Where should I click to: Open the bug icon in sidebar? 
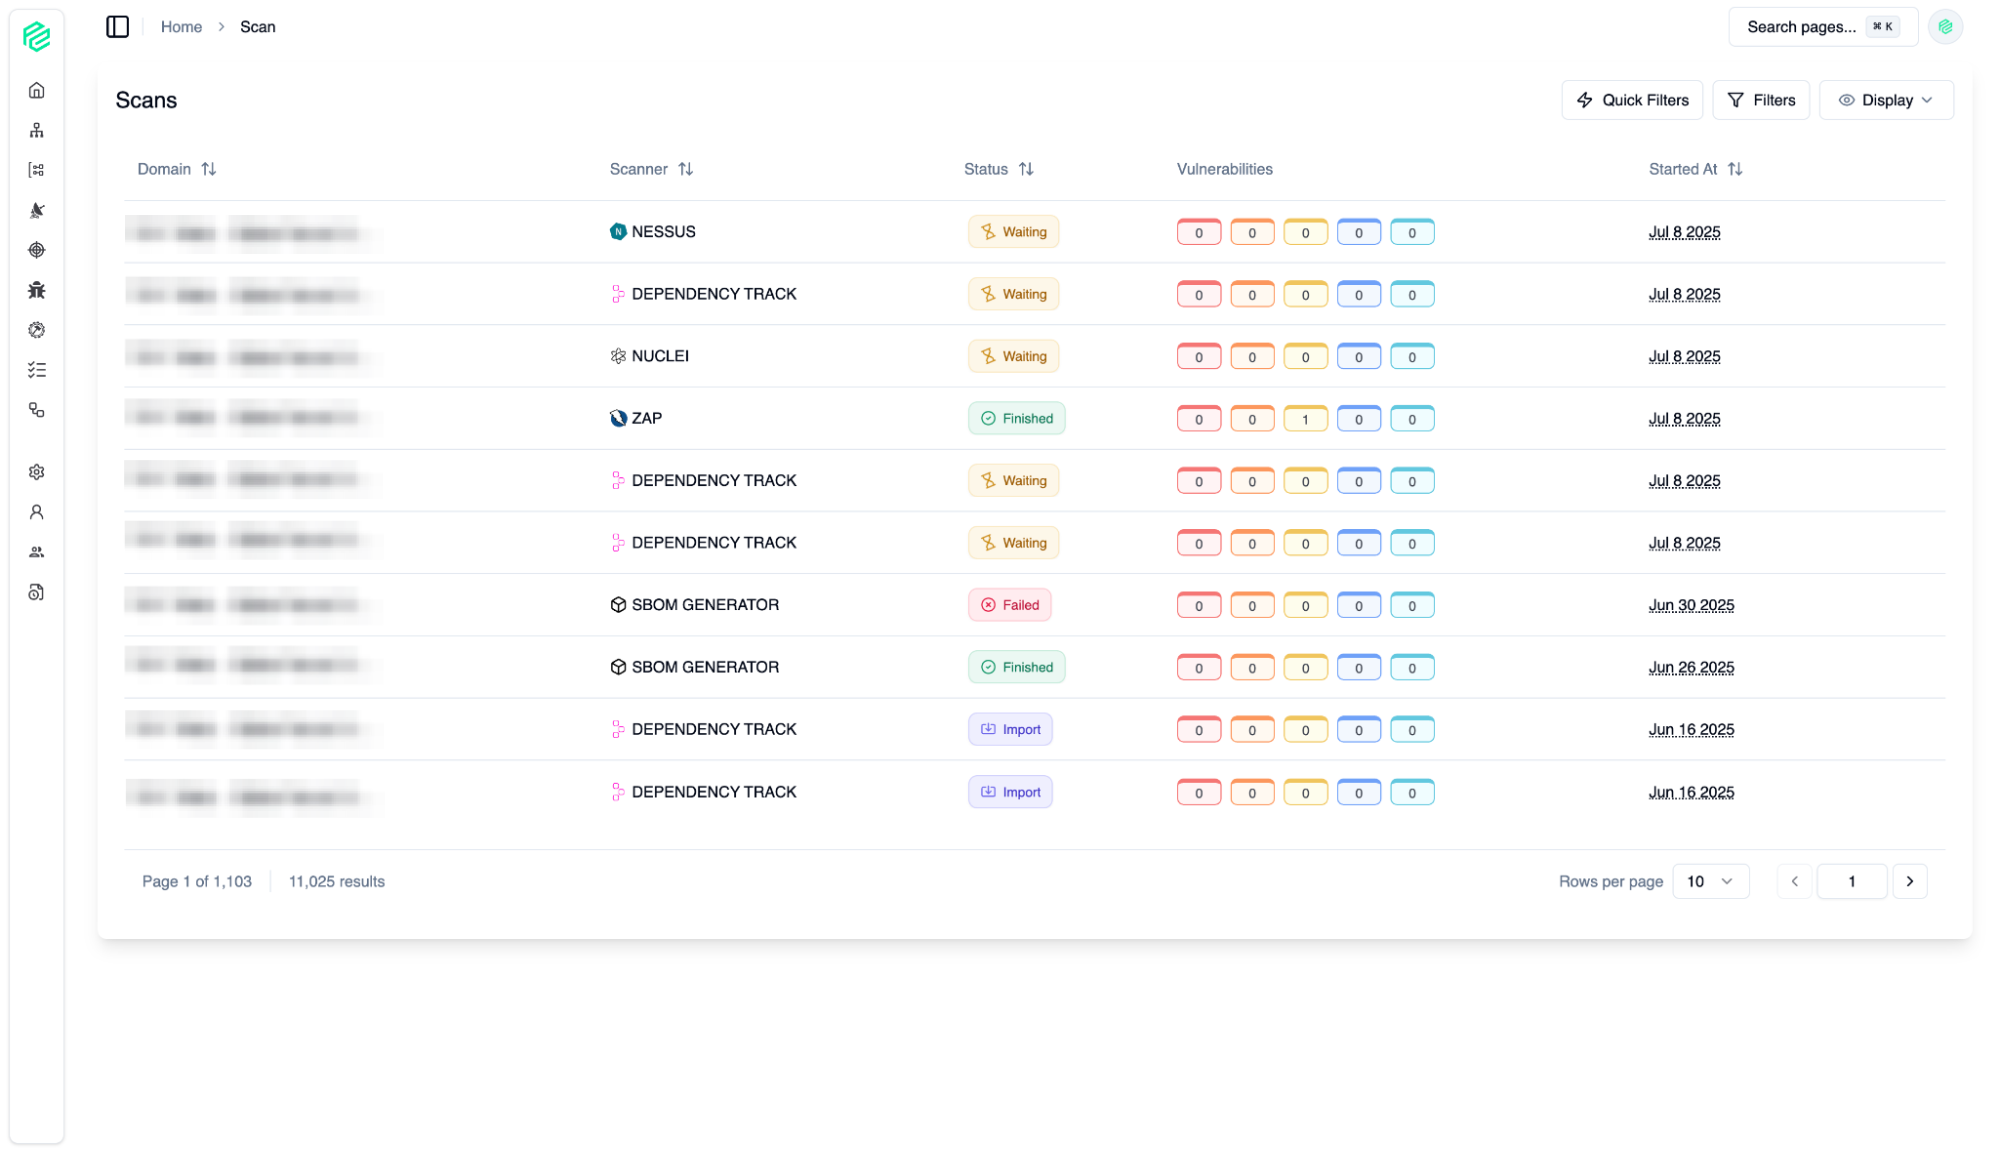pos(37,290)
